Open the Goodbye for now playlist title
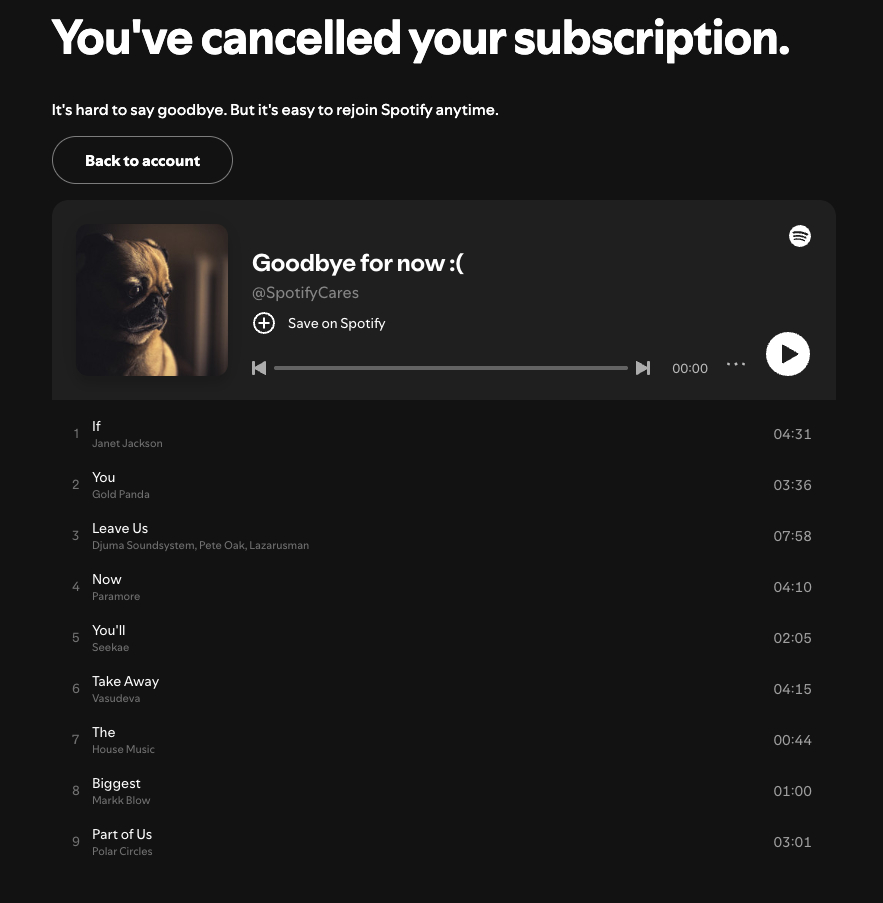Image resolution: width=883 pixels, height=903 pixels. tap(358, 263)
